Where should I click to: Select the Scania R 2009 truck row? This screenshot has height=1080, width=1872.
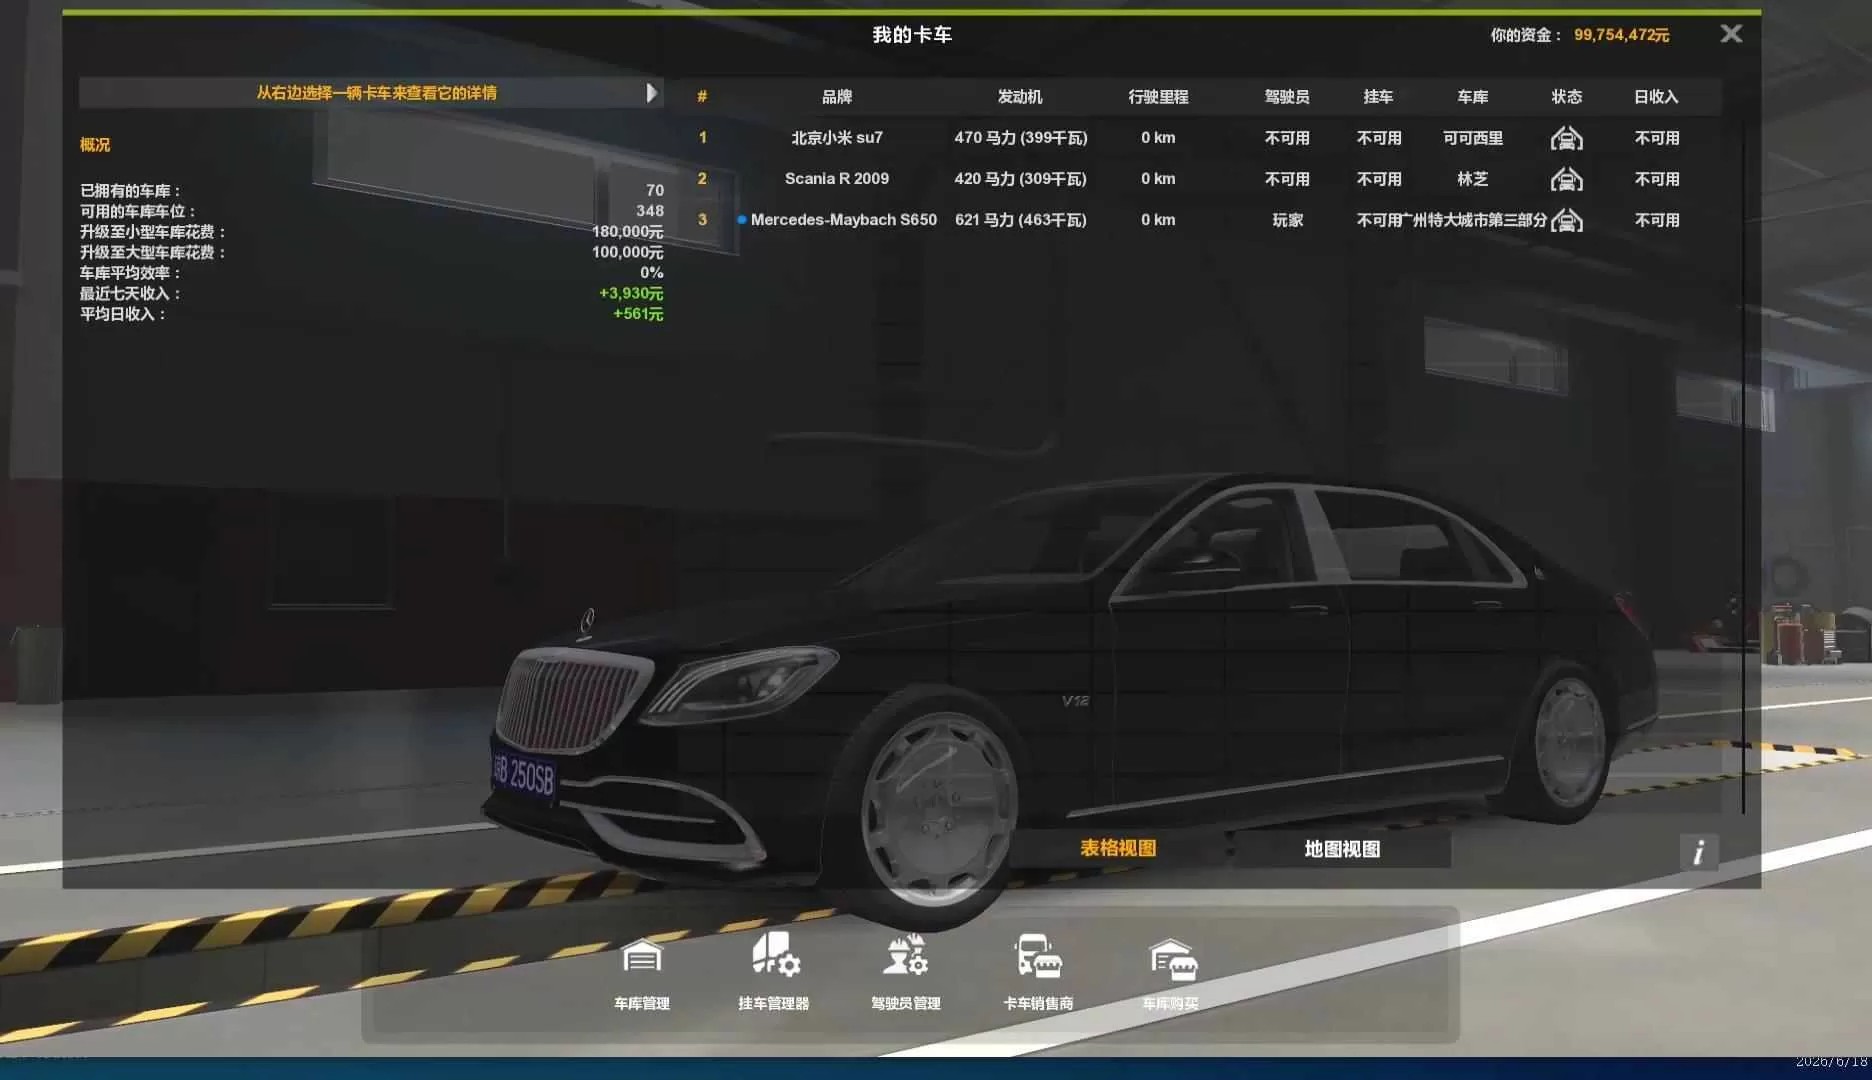[1204, 179]
